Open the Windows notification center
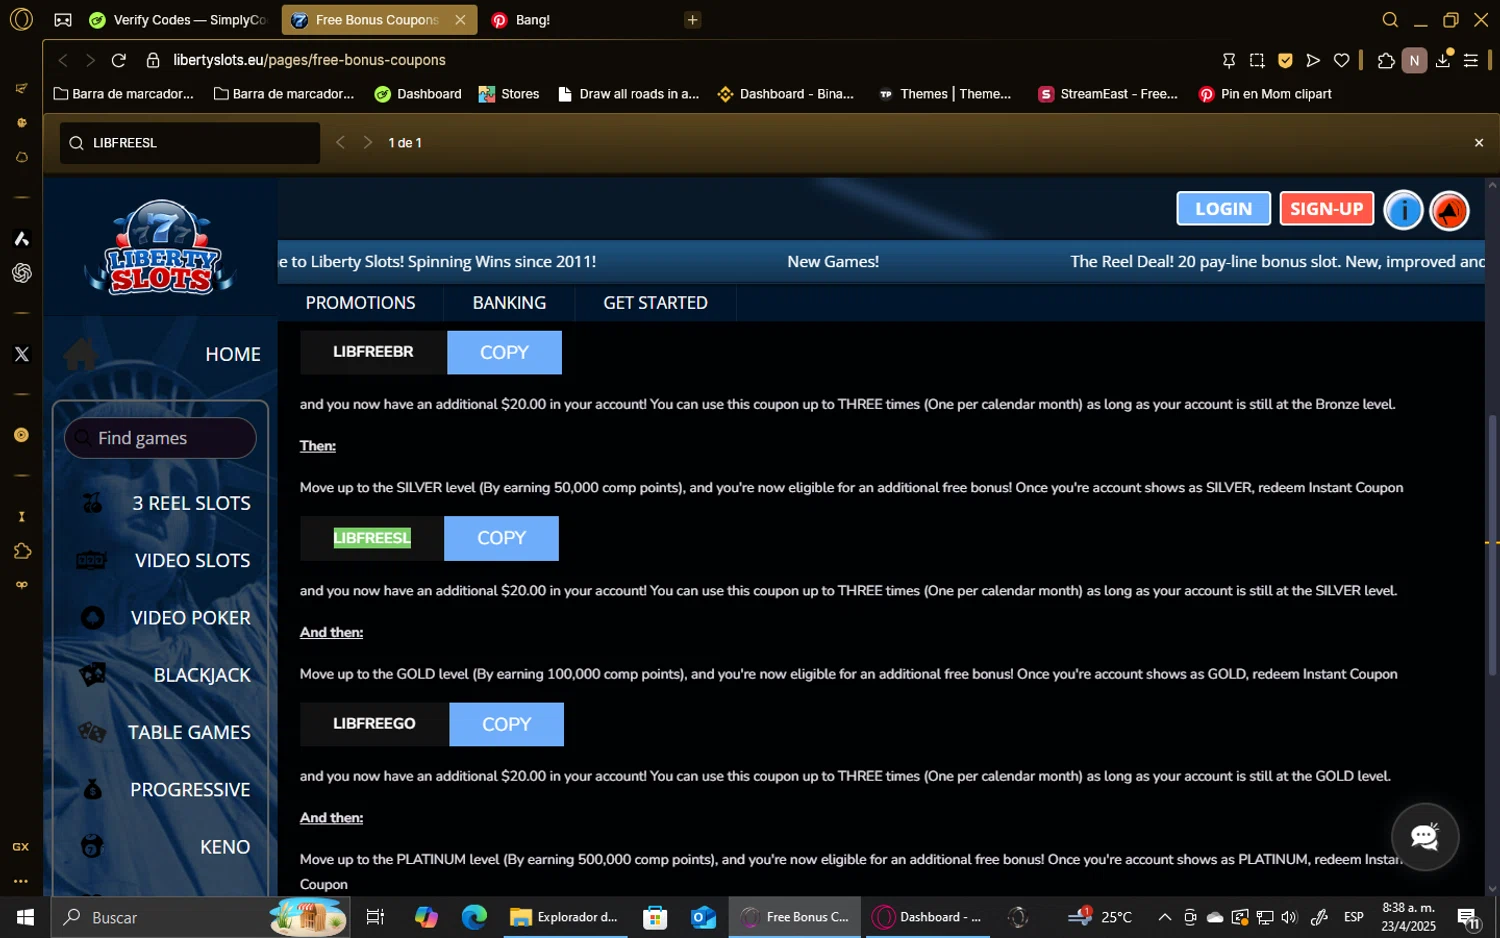 point(1468,917)
